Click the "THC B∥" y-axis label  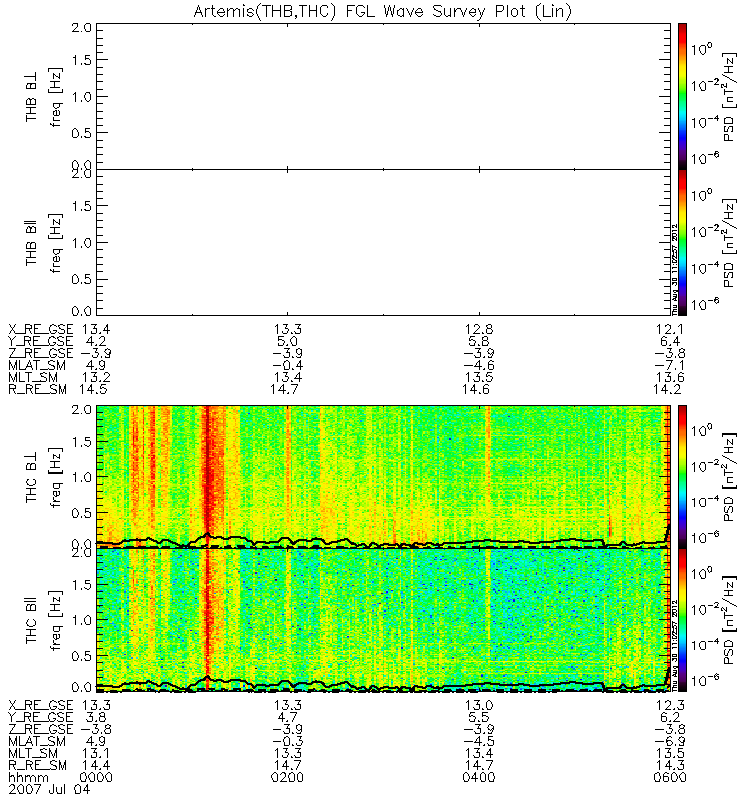[31, 619]
